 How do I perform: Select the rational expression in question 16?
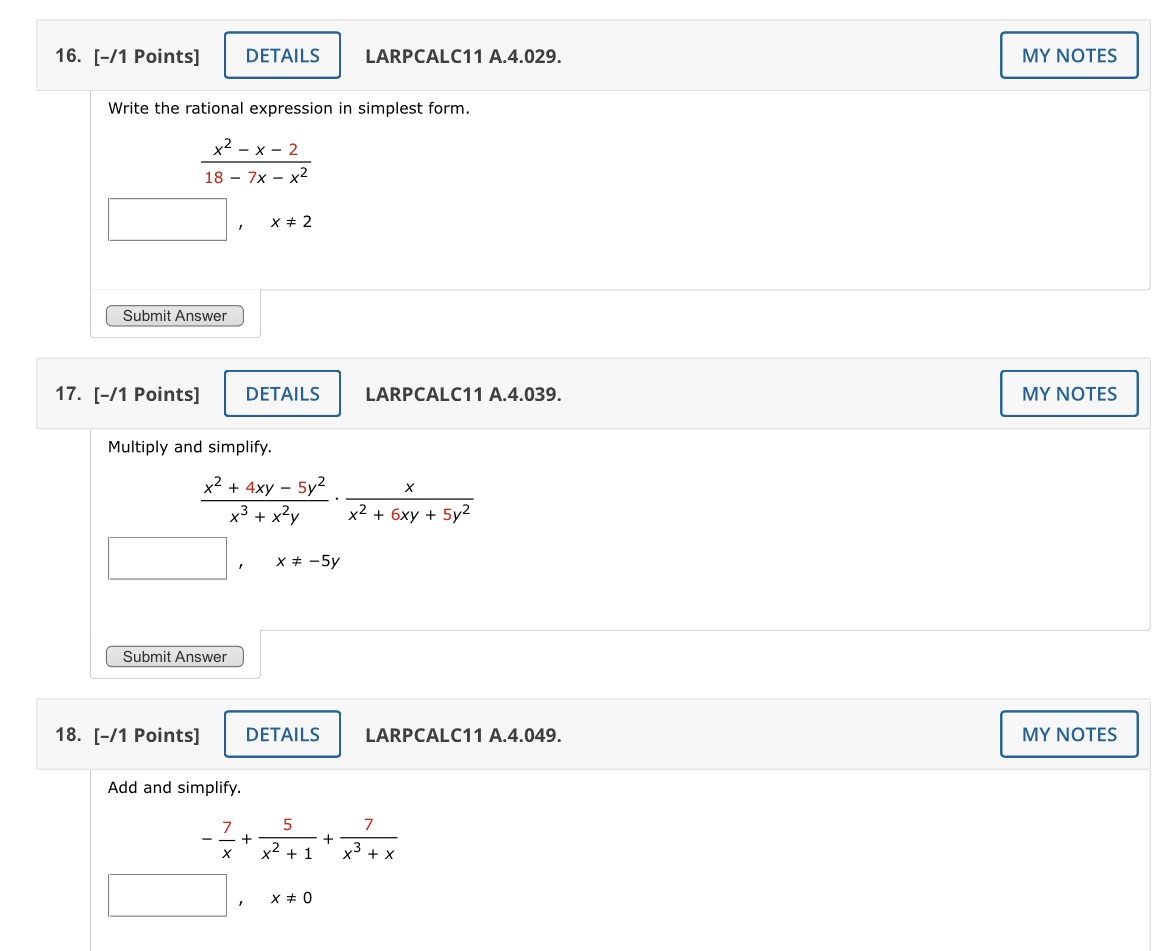[256, 162]
